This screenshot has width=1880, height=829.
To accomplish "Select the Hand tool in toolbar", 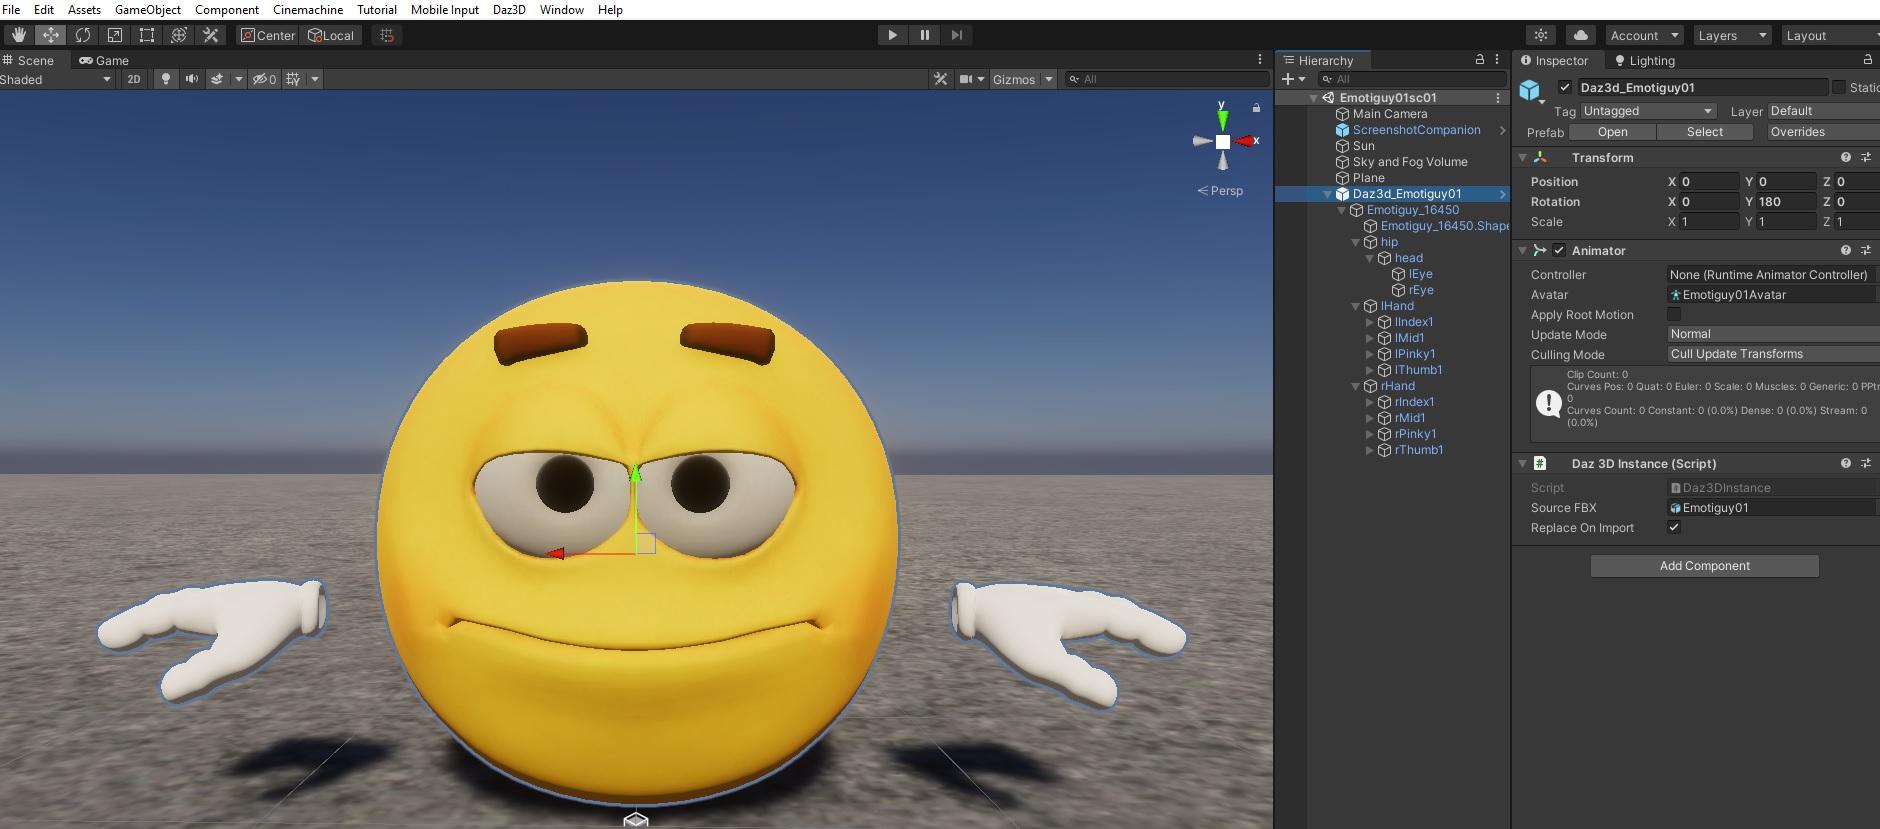I will (x=18, y=35).
